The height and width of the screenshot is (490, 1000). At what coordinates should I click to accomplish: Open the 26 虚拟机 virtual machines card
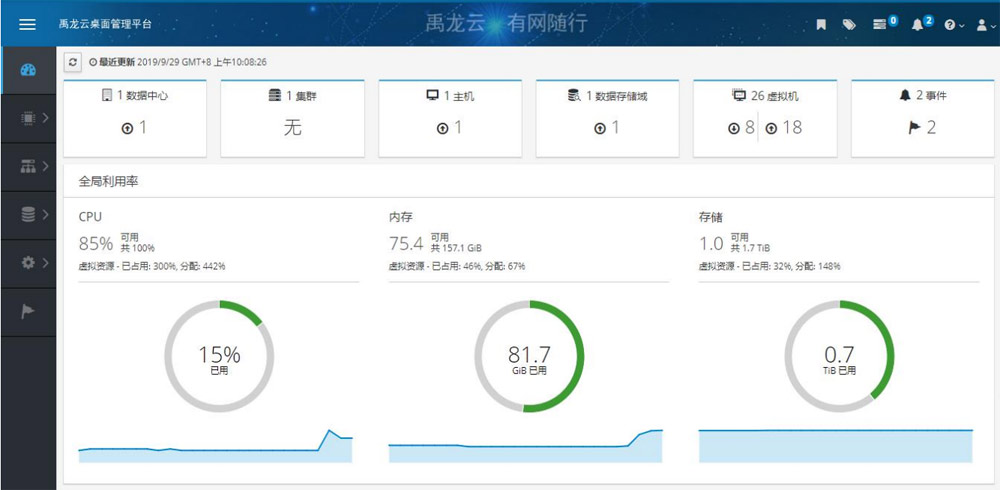tap(766, 96)
